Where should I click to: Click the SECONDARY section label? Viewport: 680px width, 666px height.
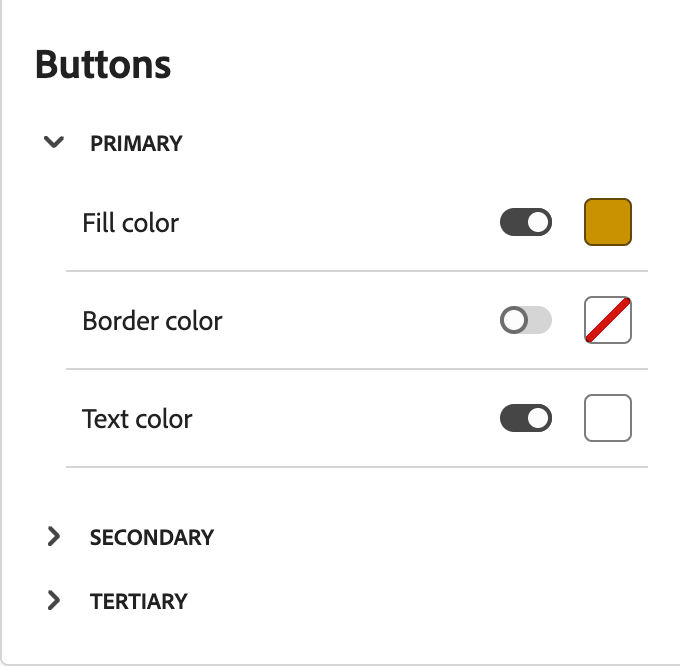(x=152, y=537)
